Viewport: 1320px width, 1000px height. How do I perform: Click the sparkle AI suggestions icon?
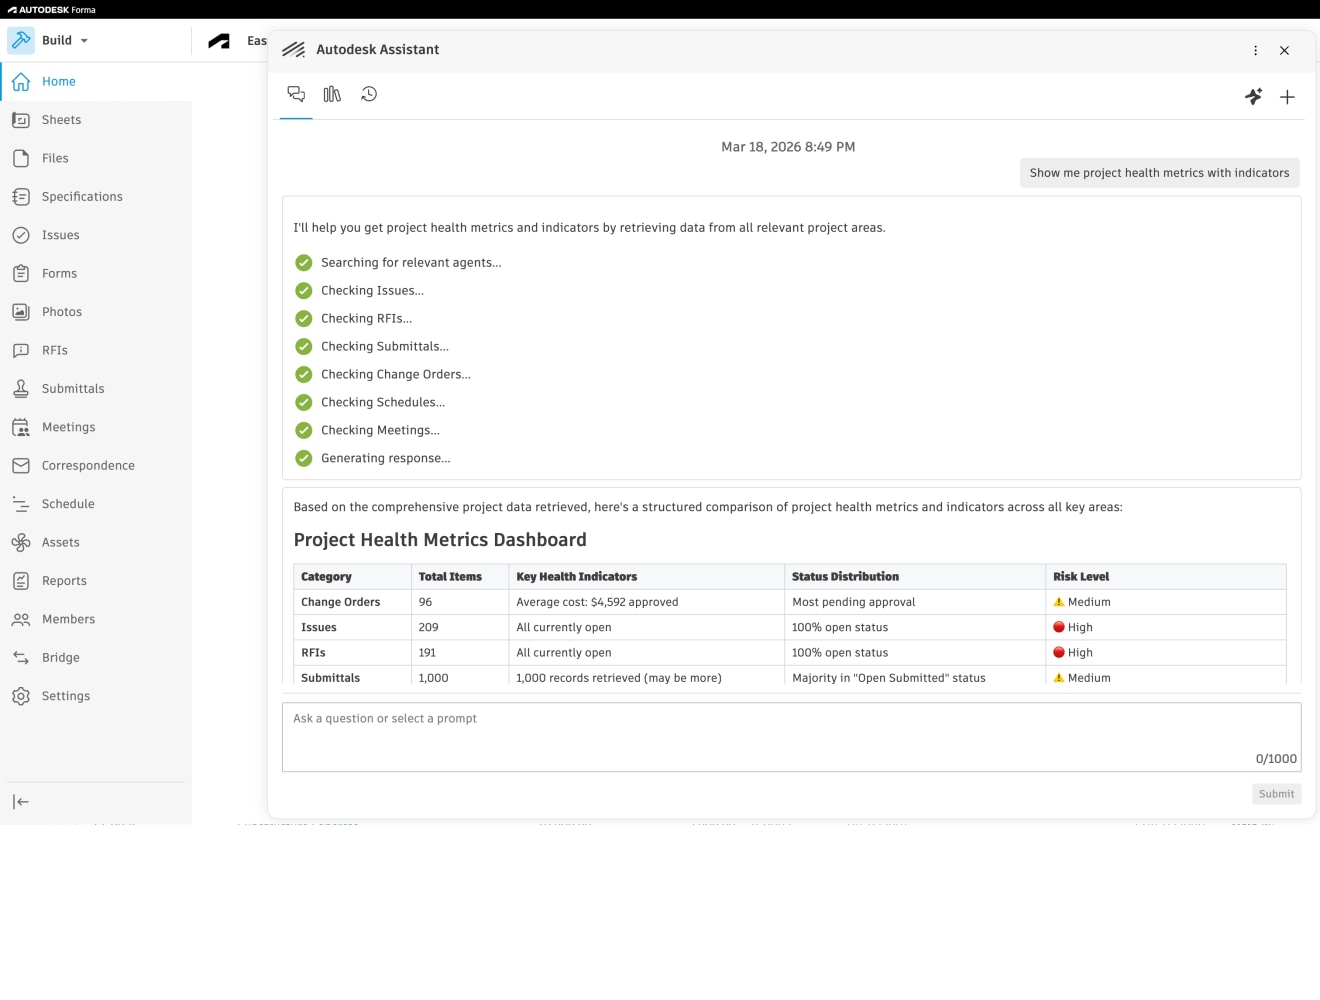coord(1253,97)
